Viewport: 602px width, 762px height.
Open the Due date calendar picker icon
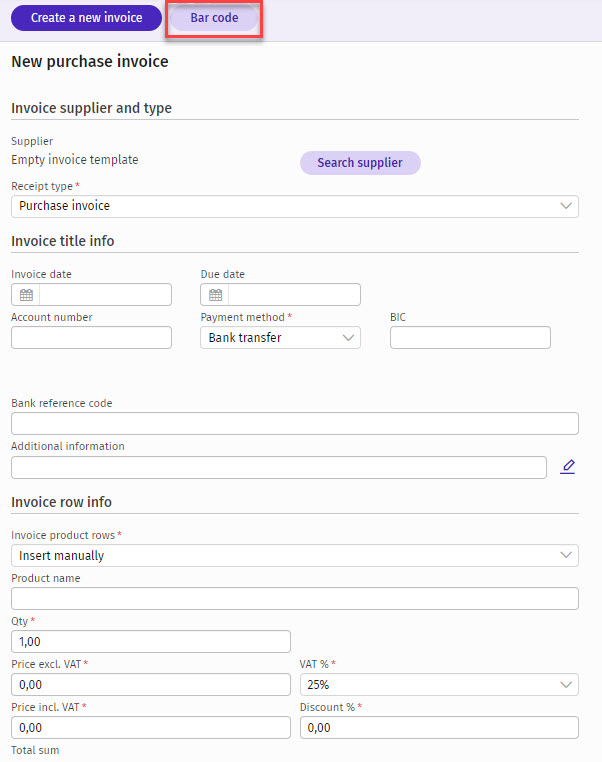[215, 295]
